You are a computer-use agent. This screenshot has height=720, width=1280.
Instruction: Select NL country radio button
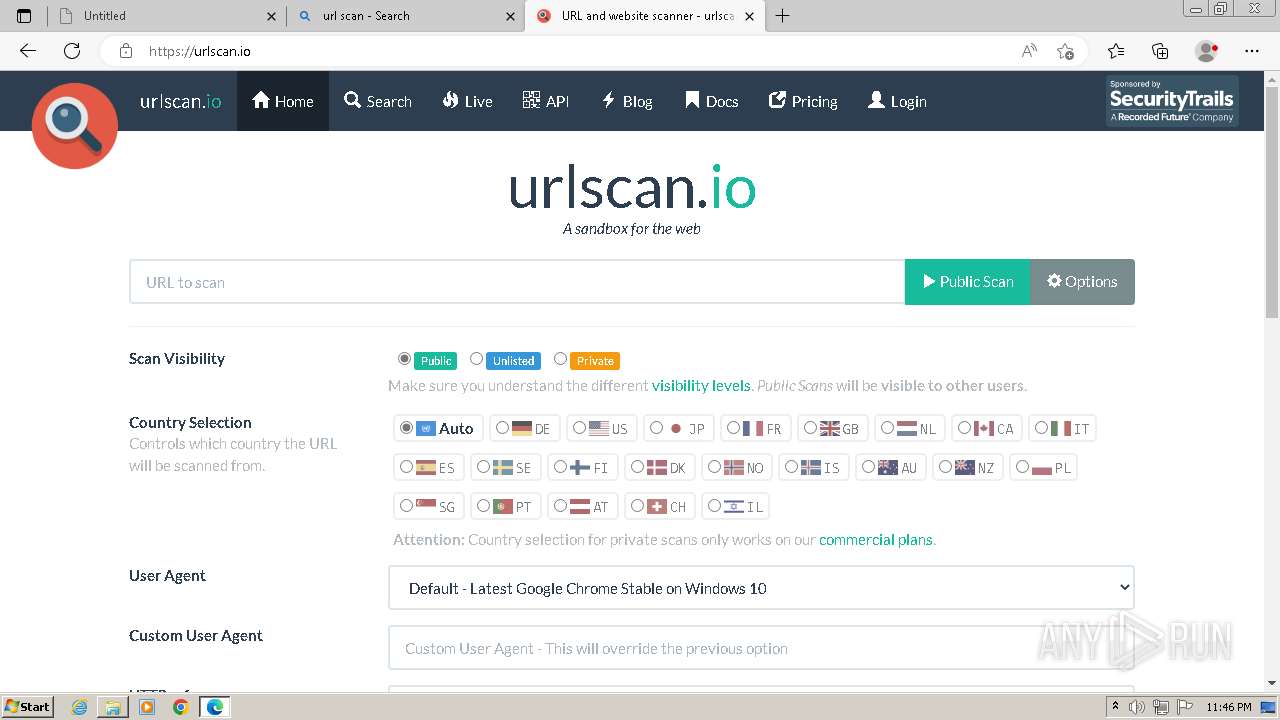[887, 428]
